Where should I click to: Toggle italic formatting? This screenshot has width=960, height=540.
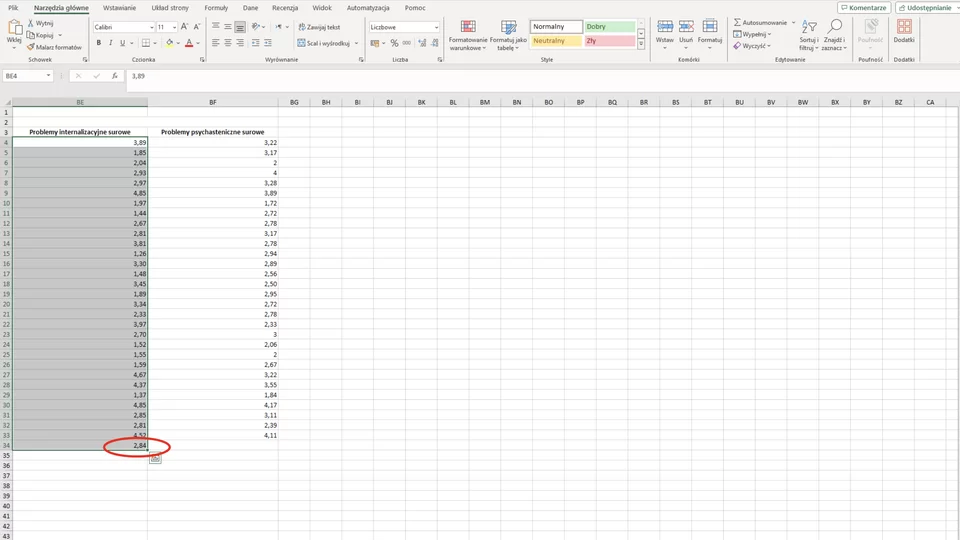pos(110,43)
